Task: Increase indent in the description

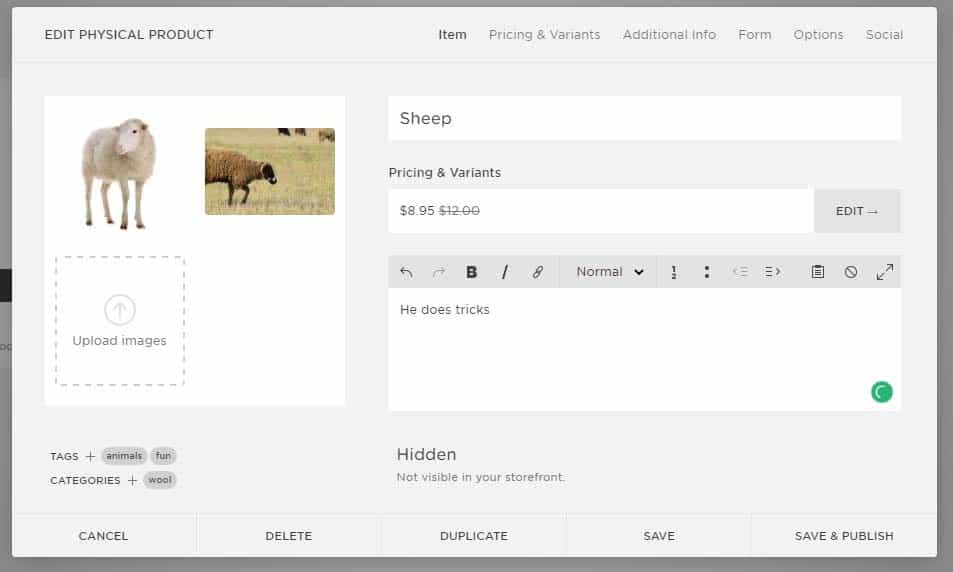Action: click(772, 272)
